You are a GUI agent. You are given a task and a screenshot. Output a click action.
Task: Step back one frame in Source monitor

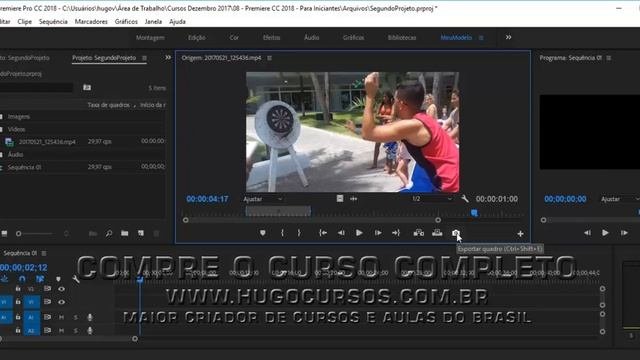click(x=341, y=233)
